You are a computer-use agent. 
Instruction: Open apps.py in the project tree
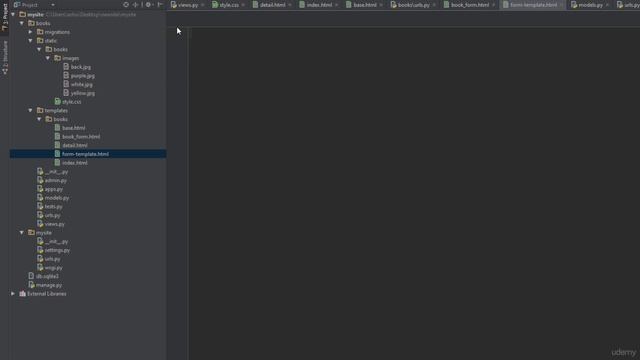pyautogui.click(x=54, y=189)
